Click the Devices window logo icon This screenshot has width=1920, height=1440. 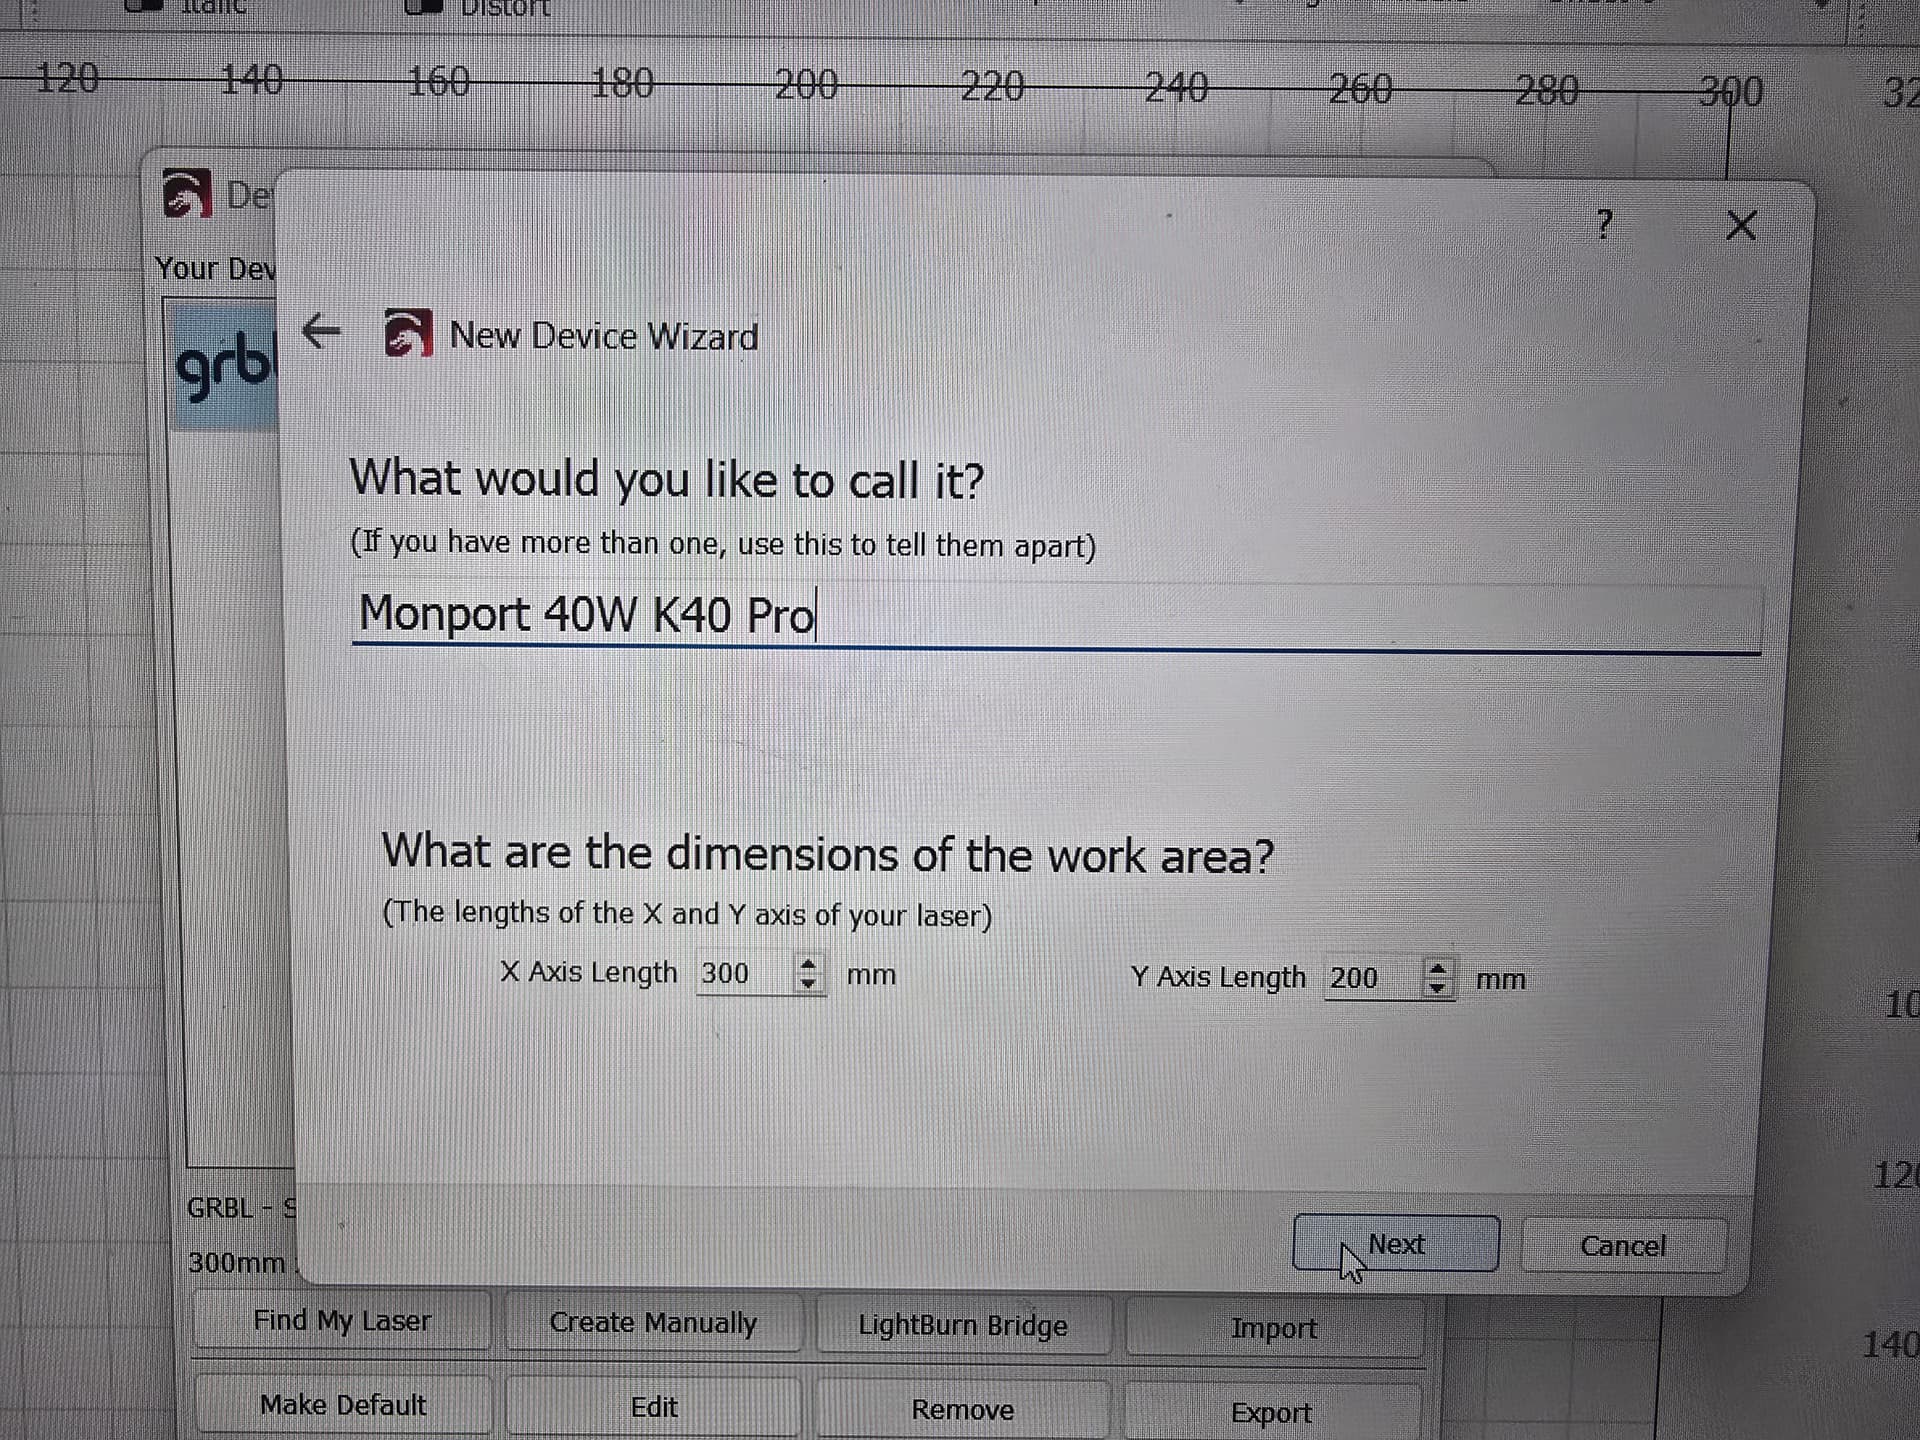coord(187,192)
